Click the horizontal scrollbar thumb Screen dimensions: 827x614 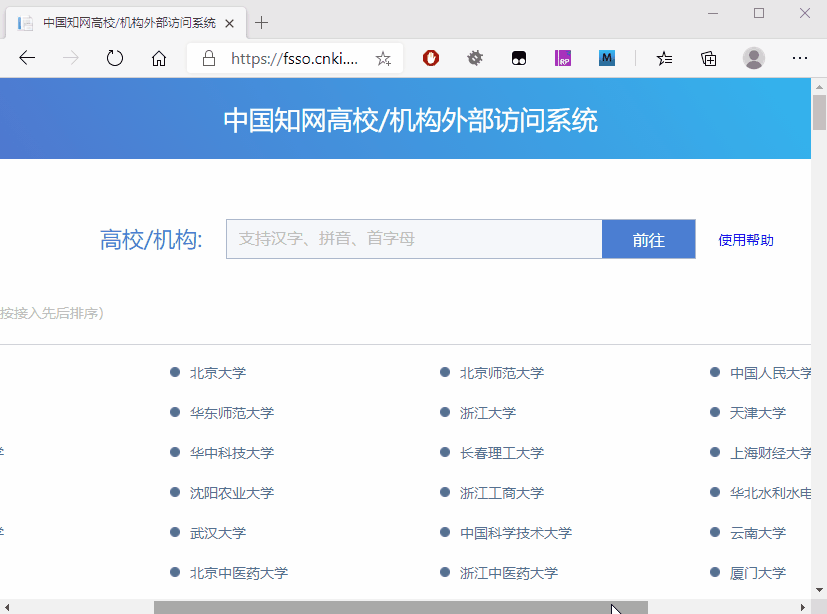[401, 607]
